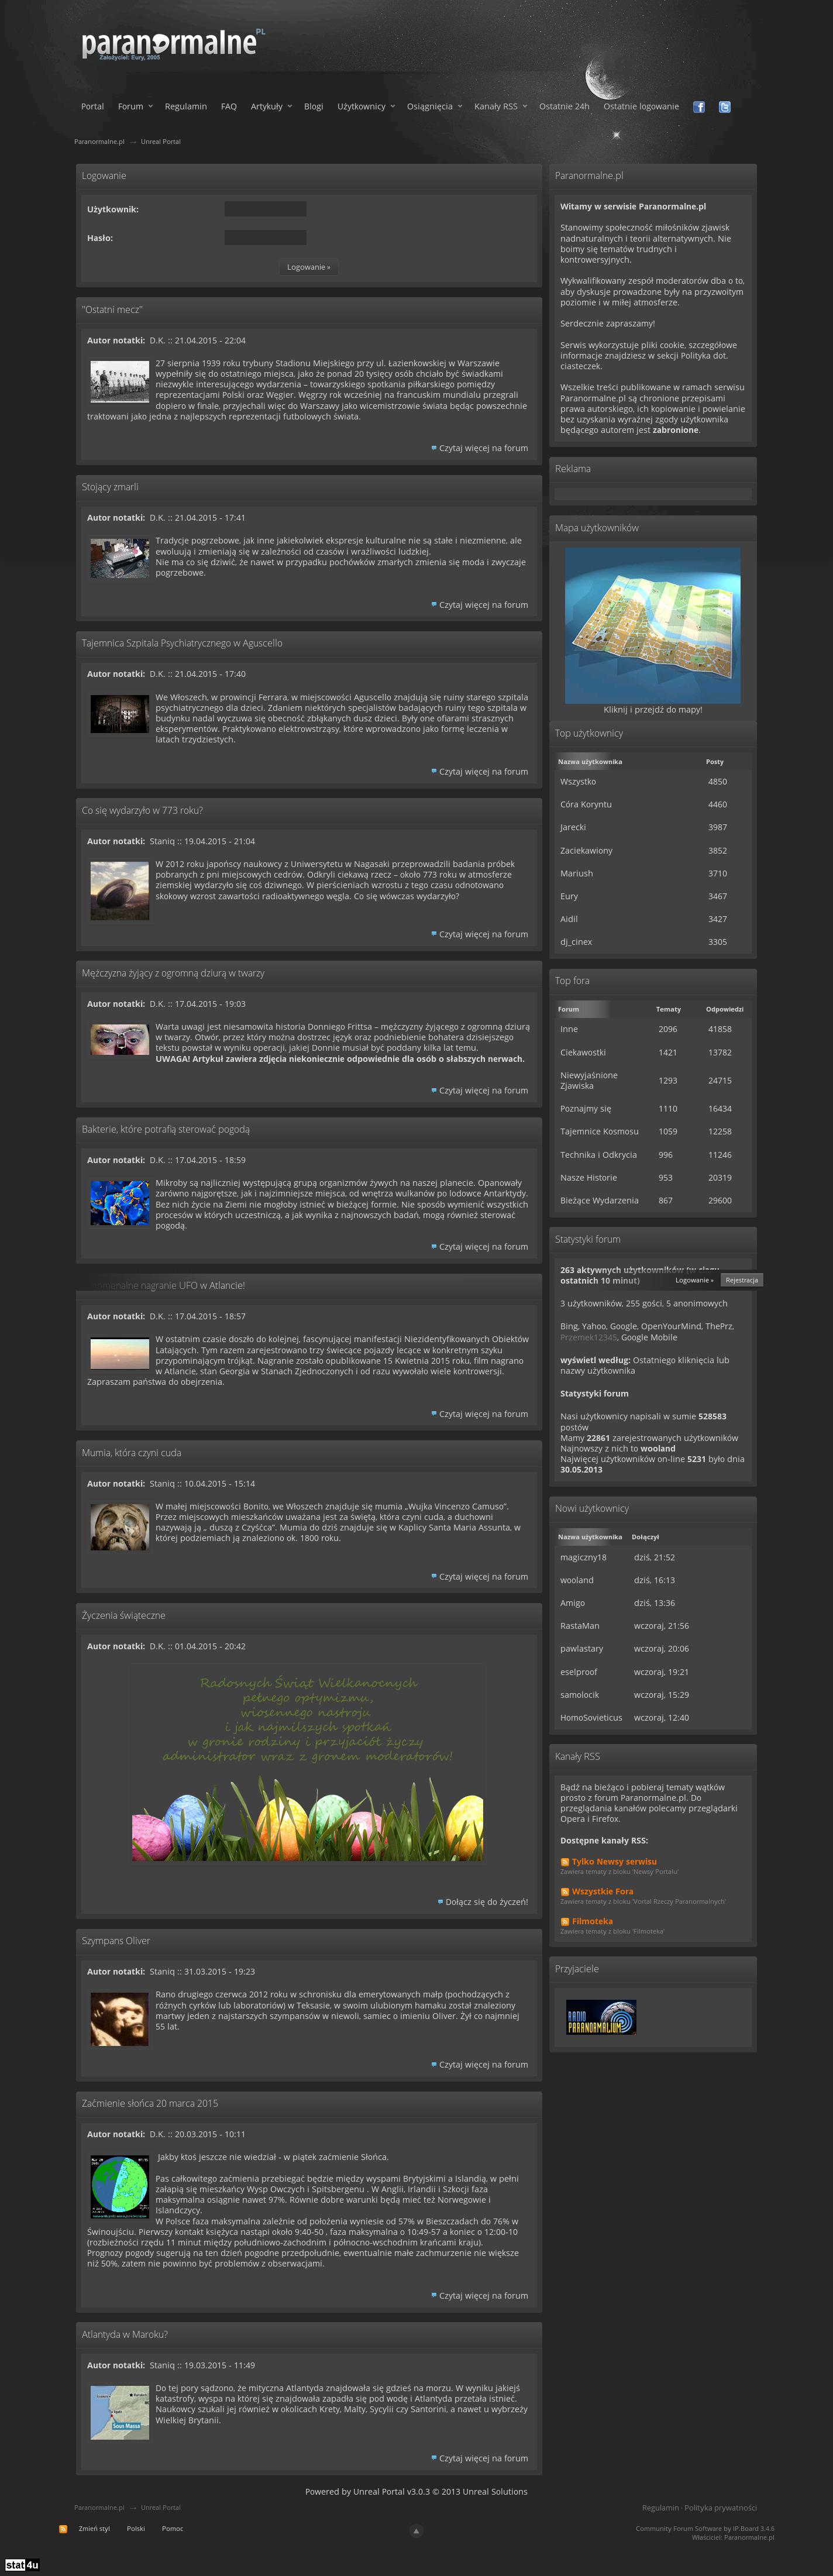Open the 'Polski' language selector

[136, 2529]
